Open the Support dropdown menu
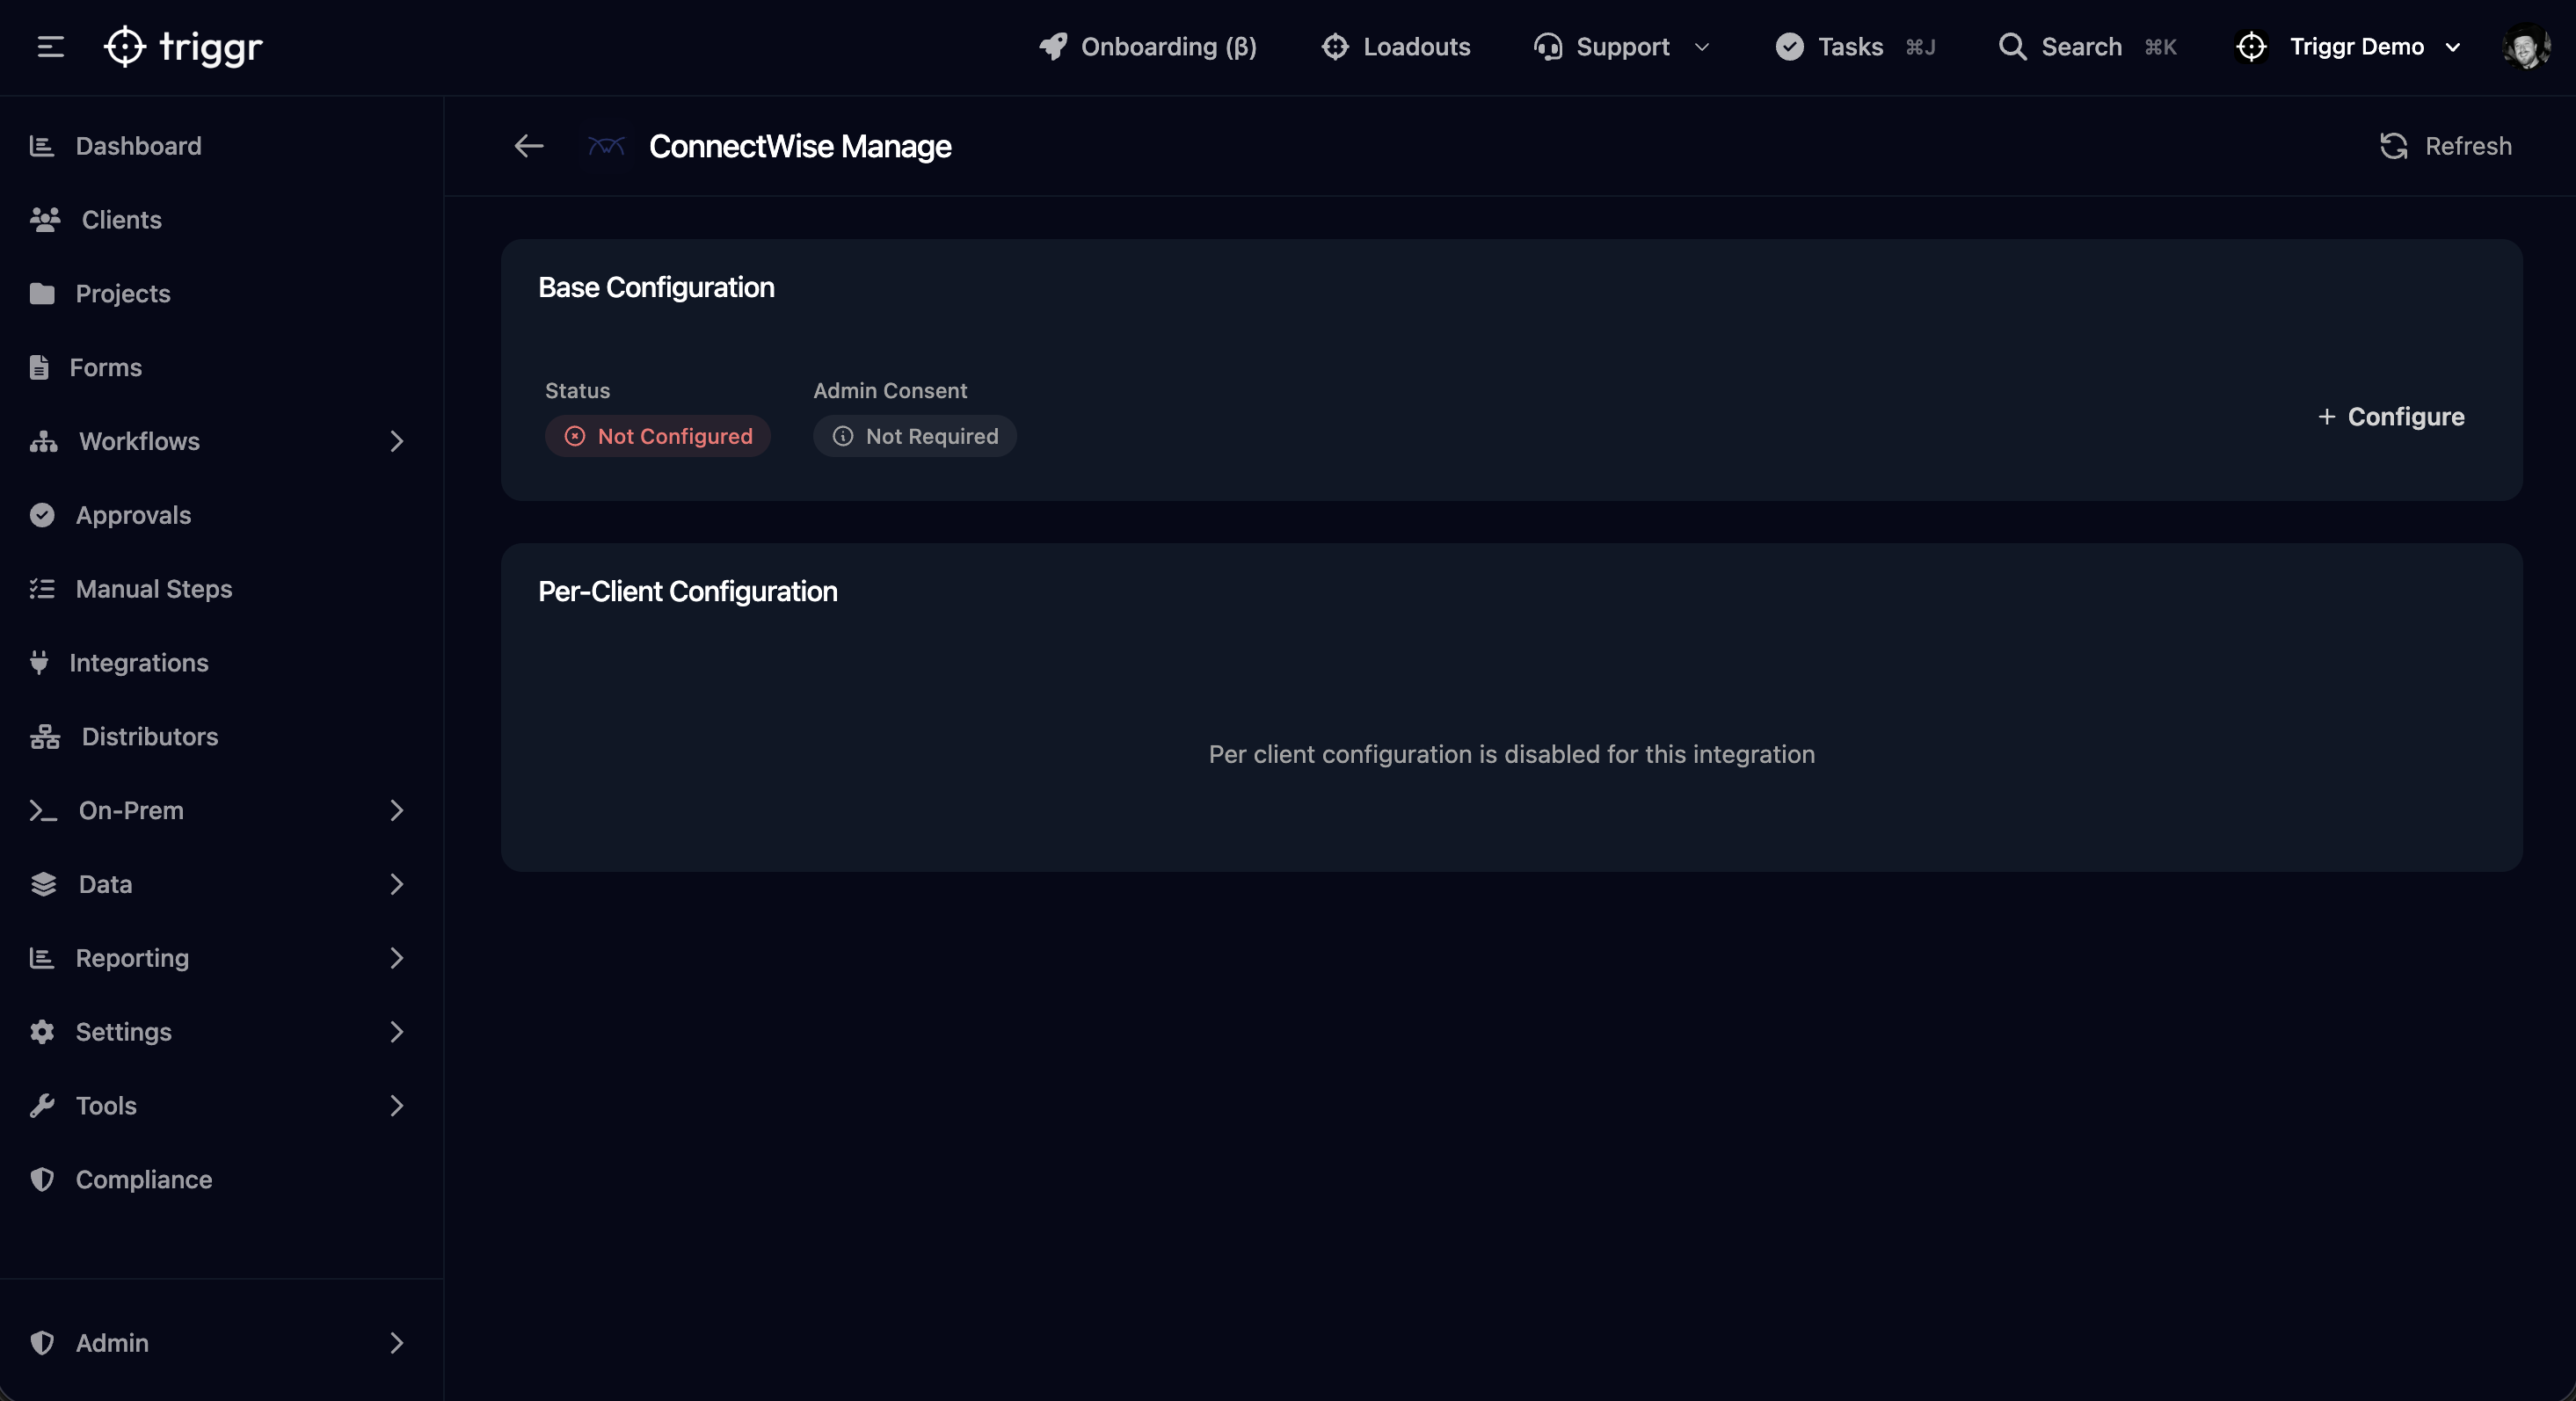The height and width of the screenshot is (1401, 2576). pyautogui.click(x=1622, y=46)
